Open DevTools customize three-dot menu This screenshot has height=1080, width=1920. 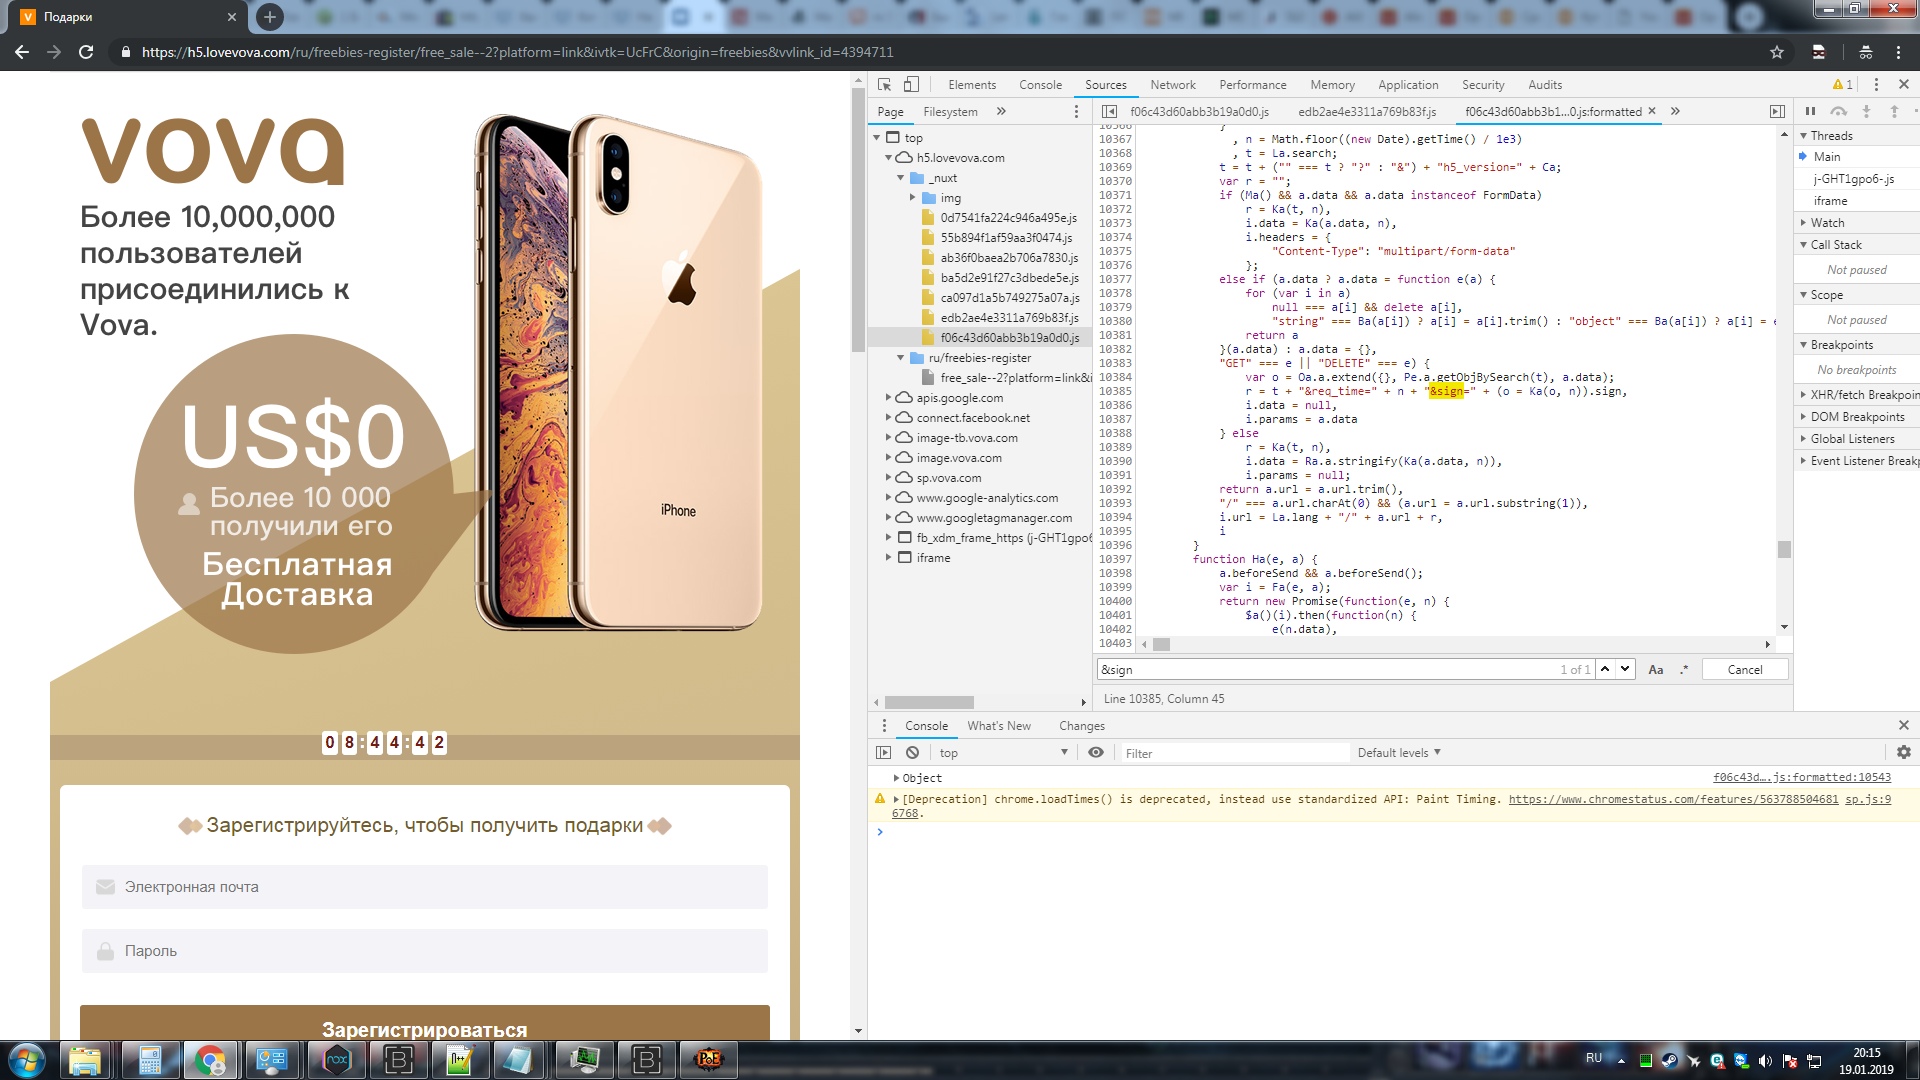click(1876, 85)
